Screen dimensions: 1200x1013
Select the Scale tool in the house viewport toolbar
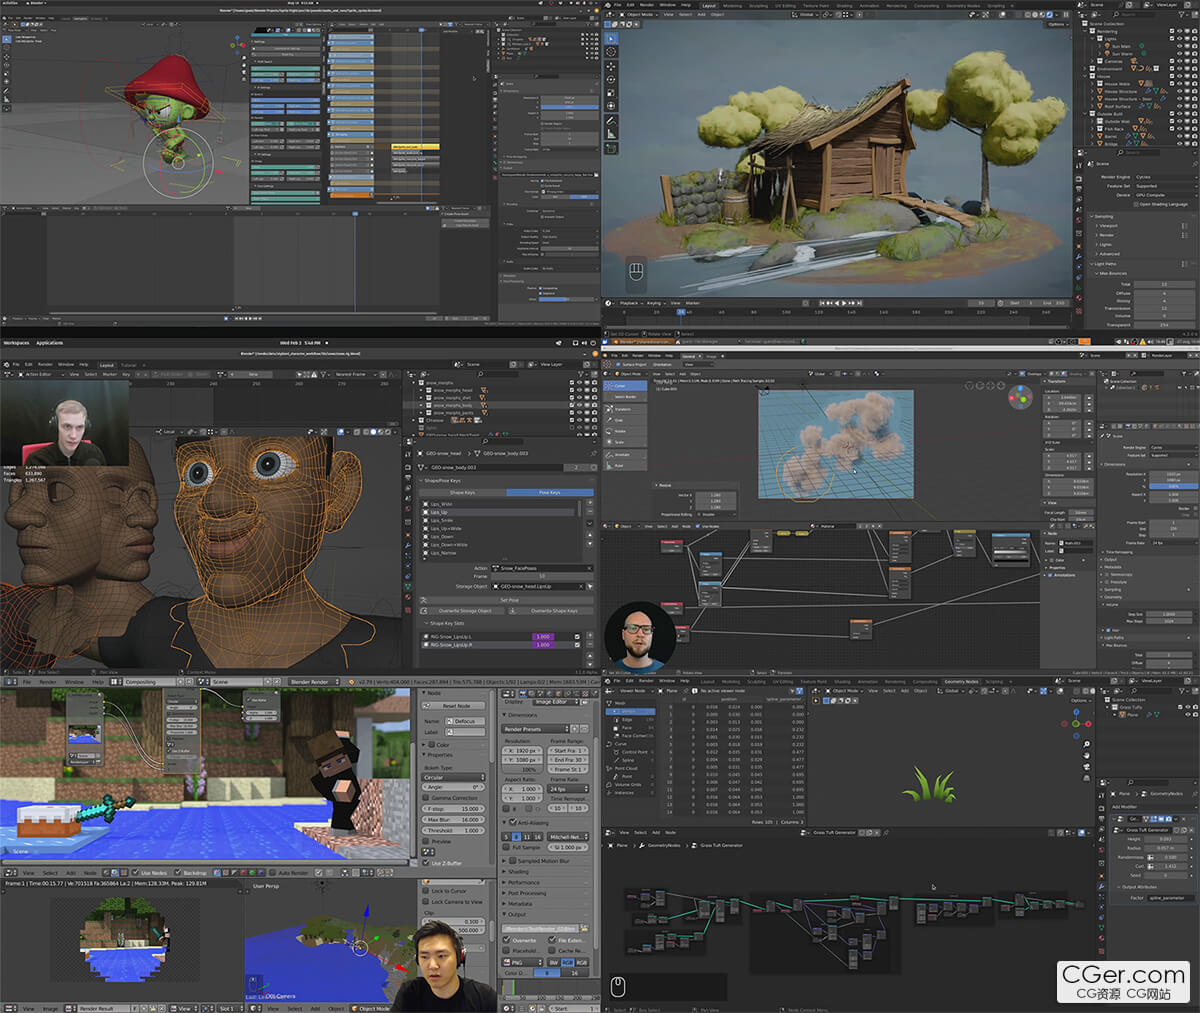click(611, 92)
